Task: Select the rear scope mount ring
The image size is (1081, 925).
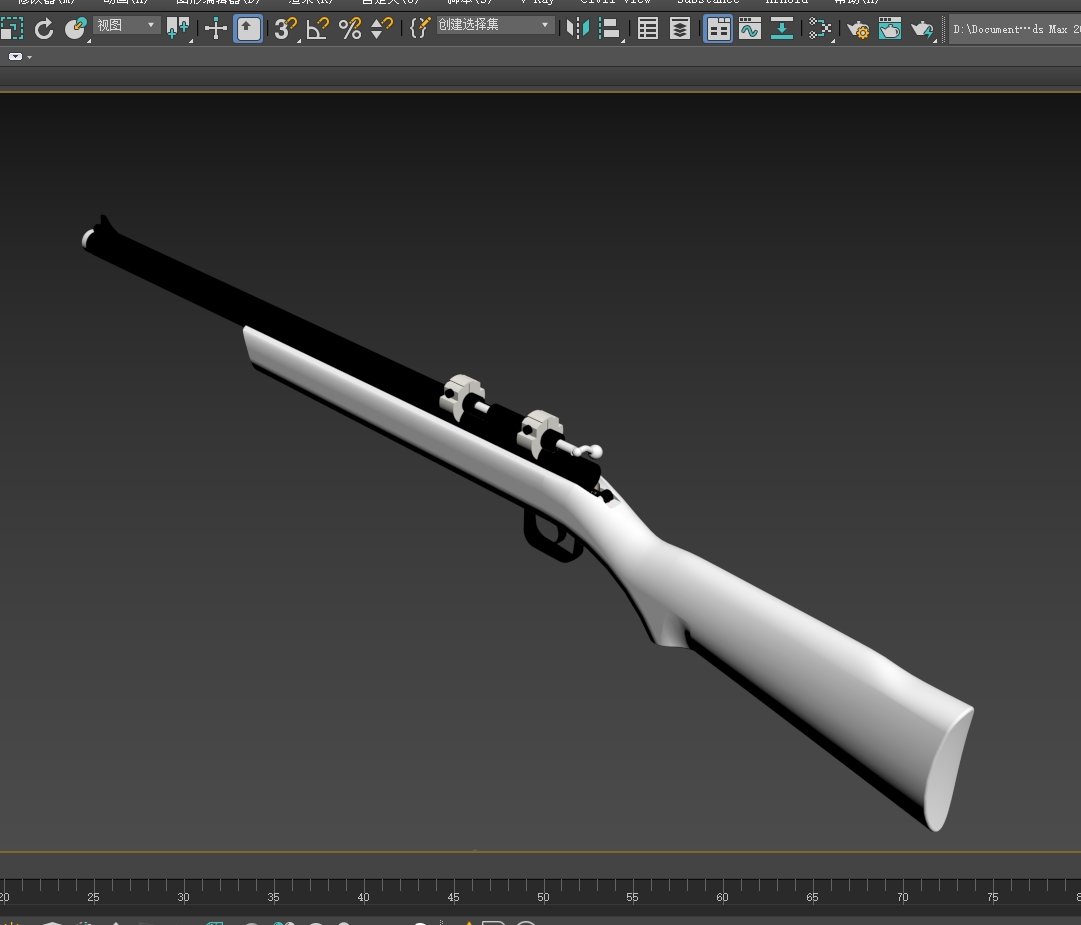Action: [x=540, y=432]
